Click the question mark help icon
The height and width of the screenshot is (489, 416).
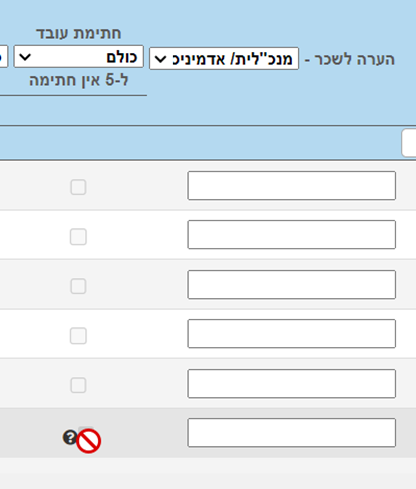click(70, 437)
